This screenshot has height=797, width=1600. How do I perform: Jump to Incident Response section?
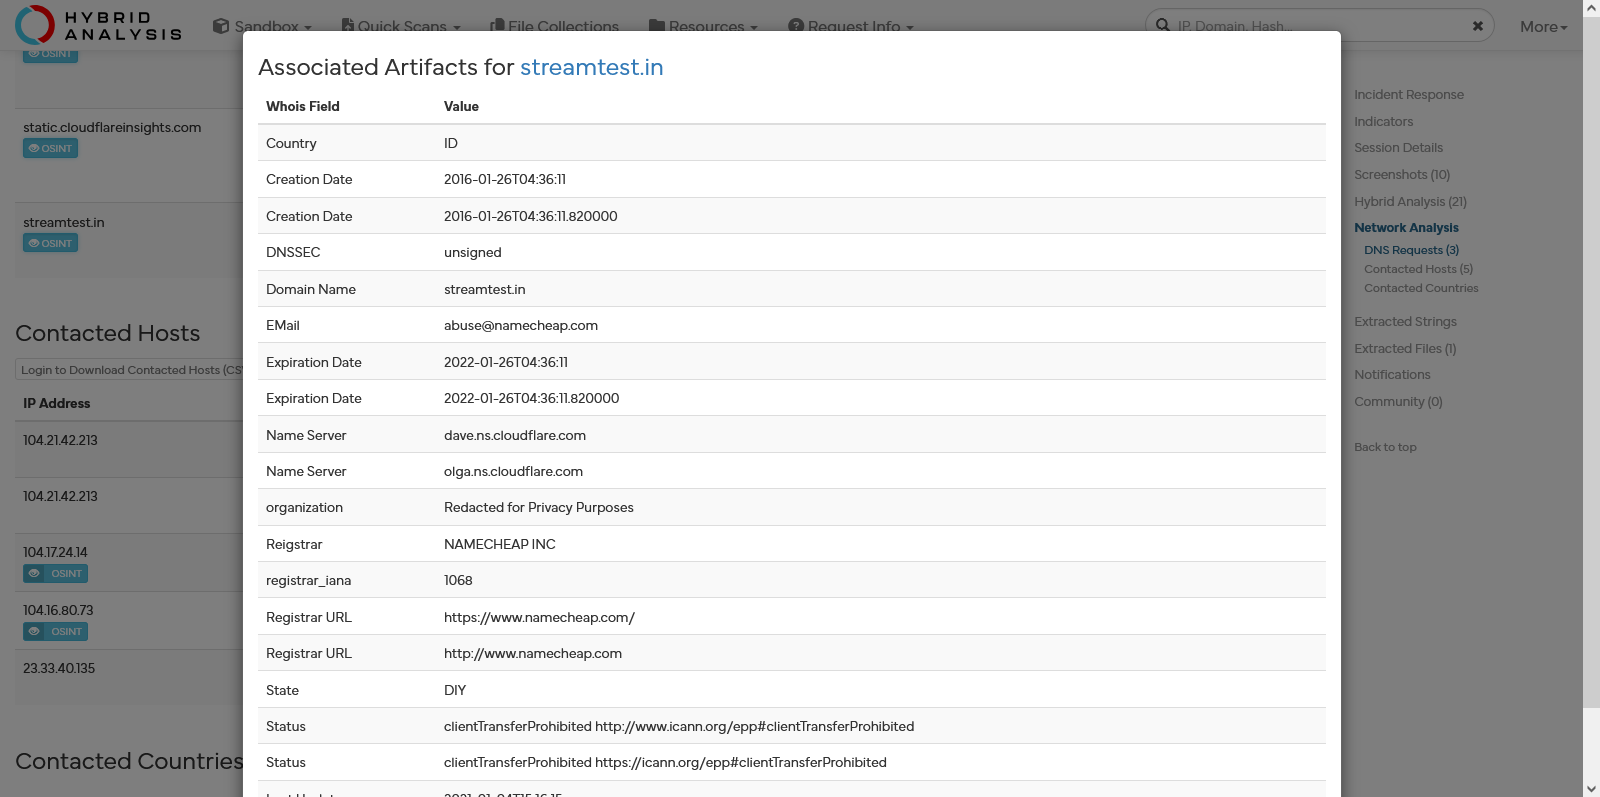click(1408, 95)
